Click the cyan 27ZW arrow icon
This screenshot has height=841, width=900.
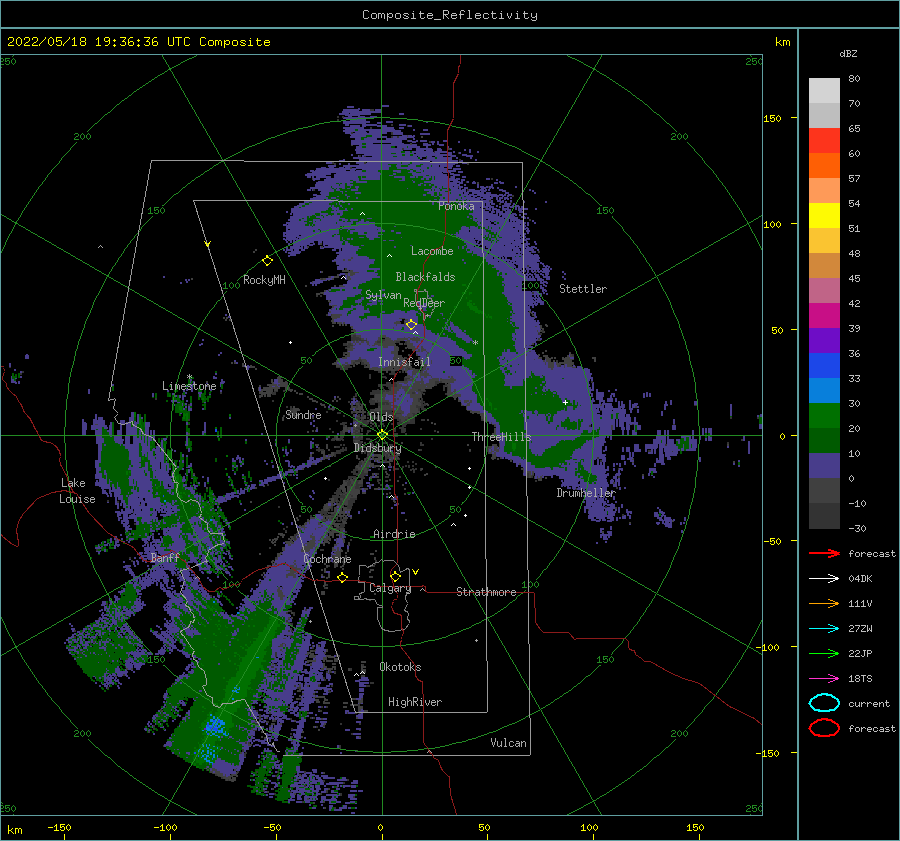click(824, 629)
